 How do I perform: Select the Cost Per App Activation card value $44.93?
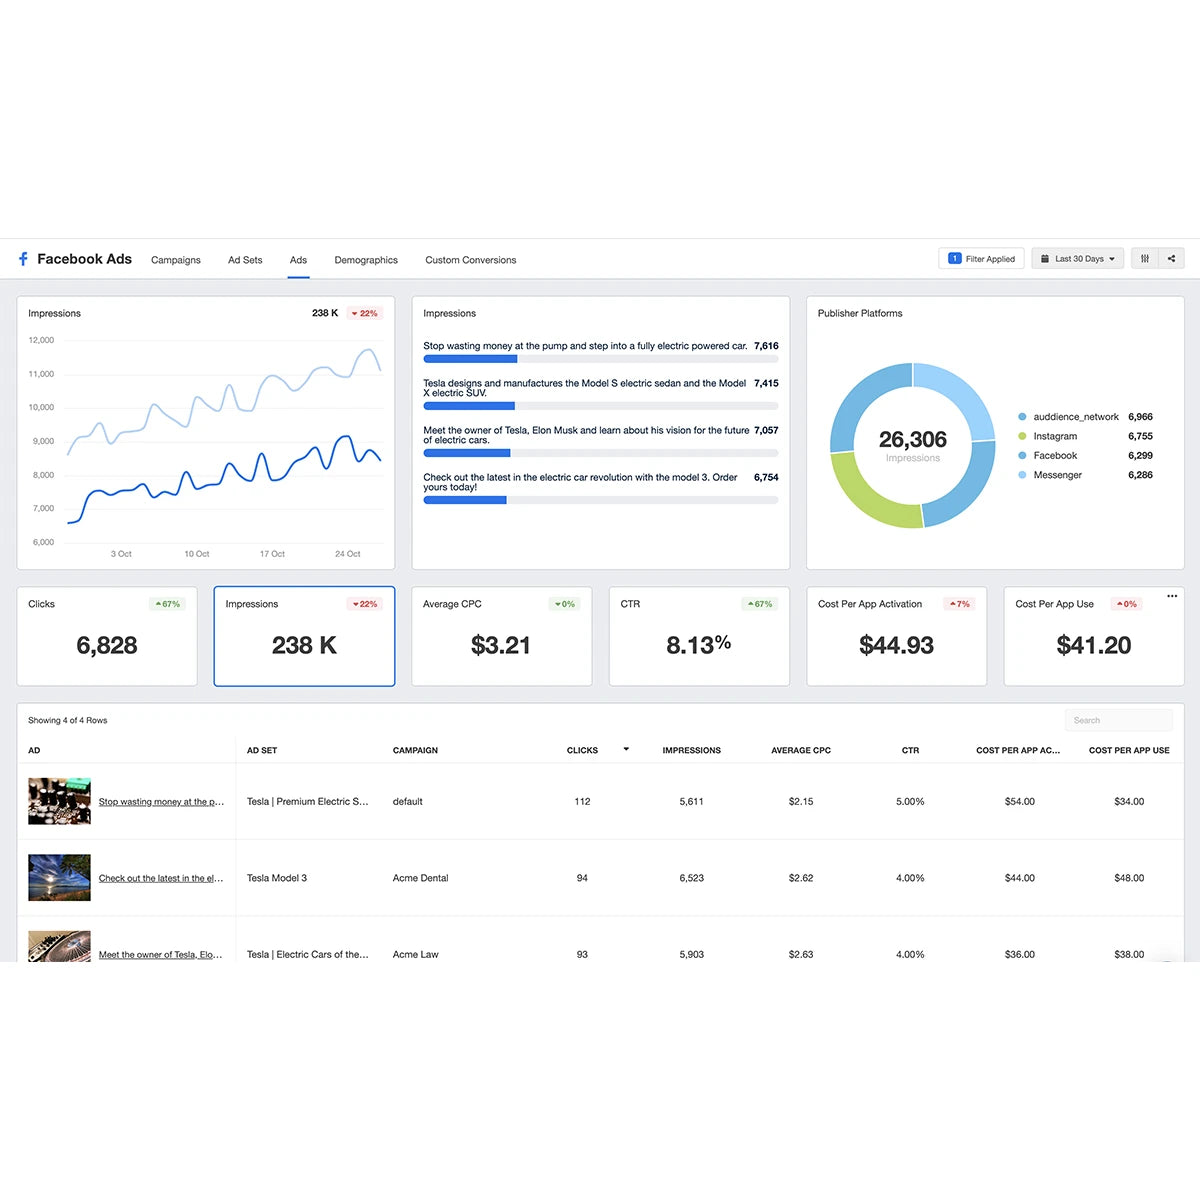(896, 646)
